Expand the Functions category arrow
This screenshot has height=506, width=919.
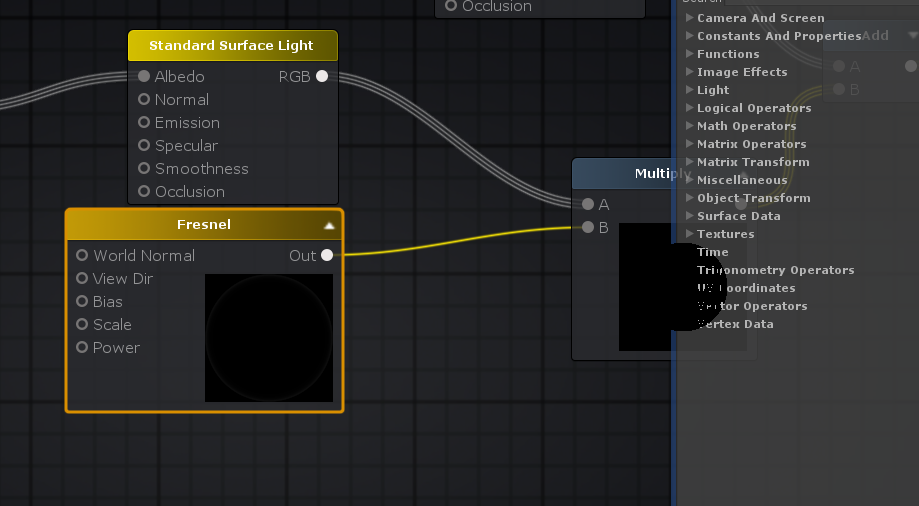[690, 53]
